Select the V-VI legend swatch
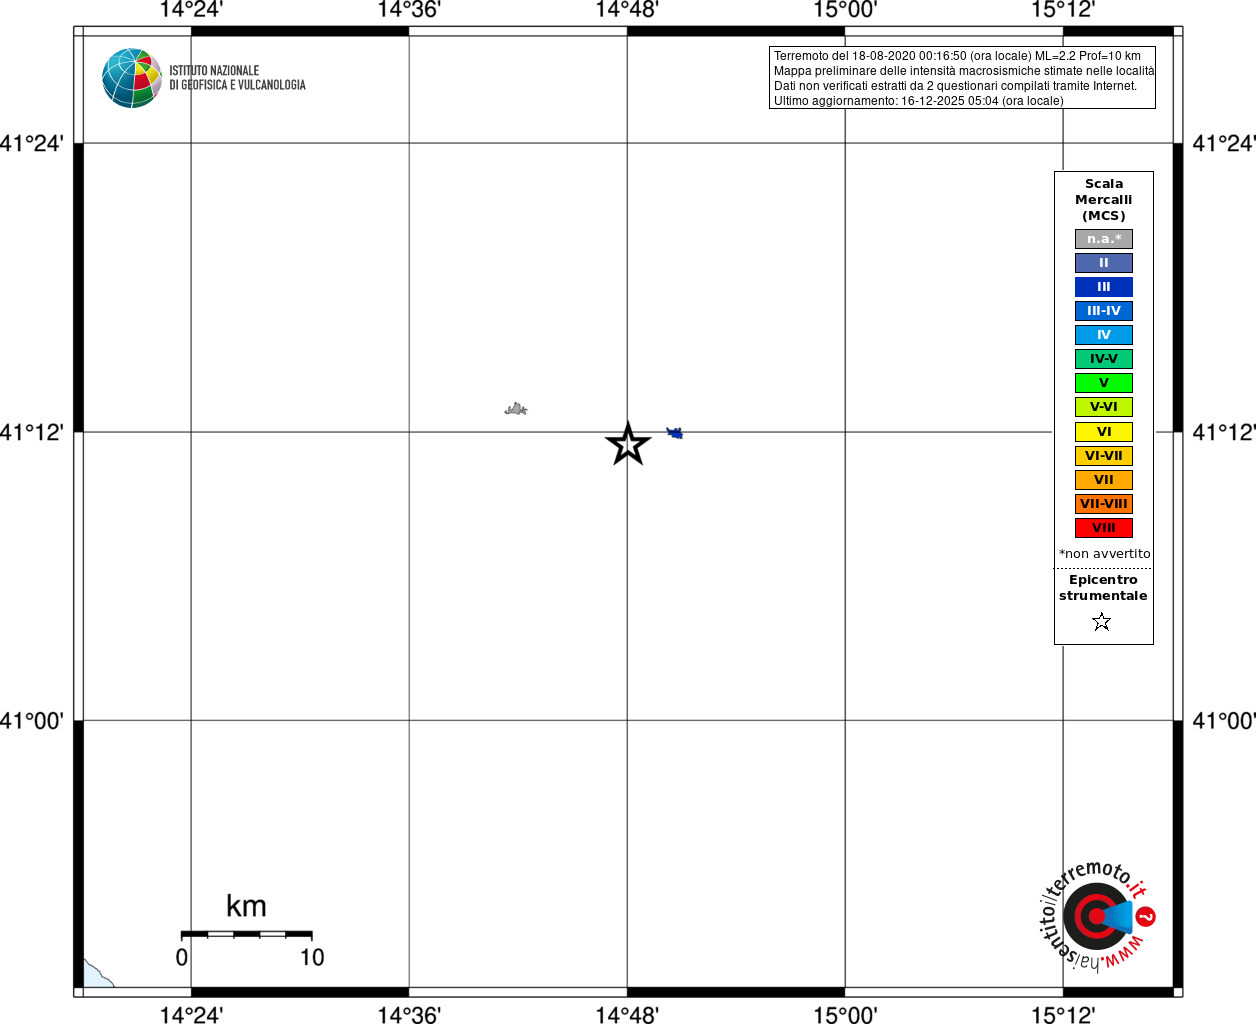This screenshot has width=1256, height=1024. click(1104, 407)
